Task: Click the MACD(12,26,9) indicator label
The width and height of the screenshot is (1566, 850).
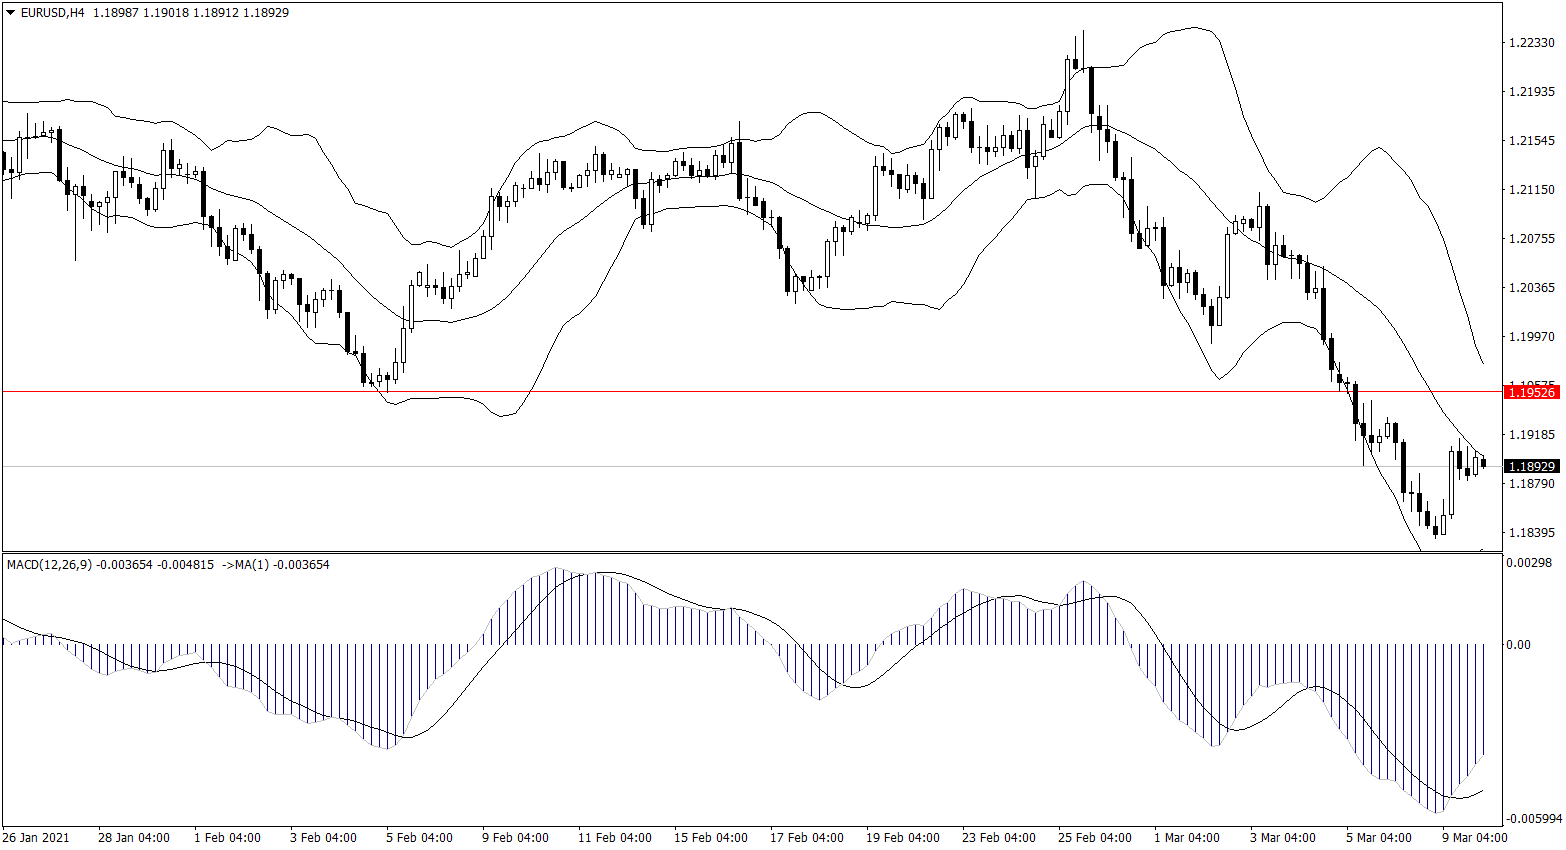Action: click(49, 565)
